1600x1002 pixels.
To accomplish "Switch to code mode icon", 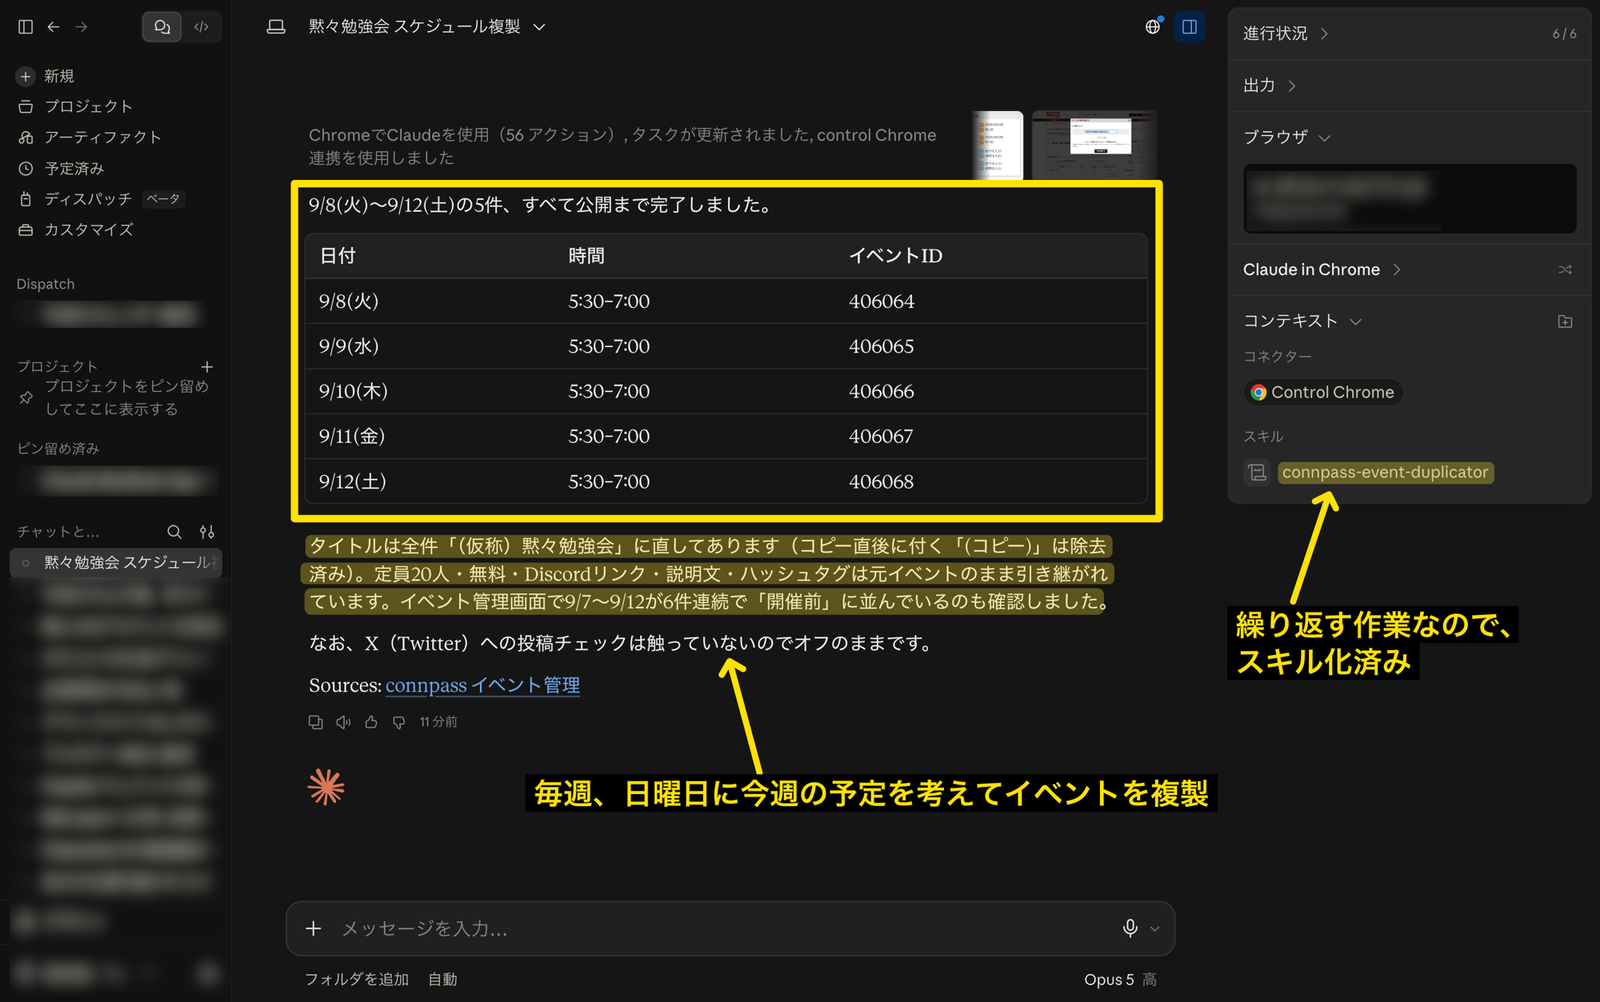I will coord(201,27).
